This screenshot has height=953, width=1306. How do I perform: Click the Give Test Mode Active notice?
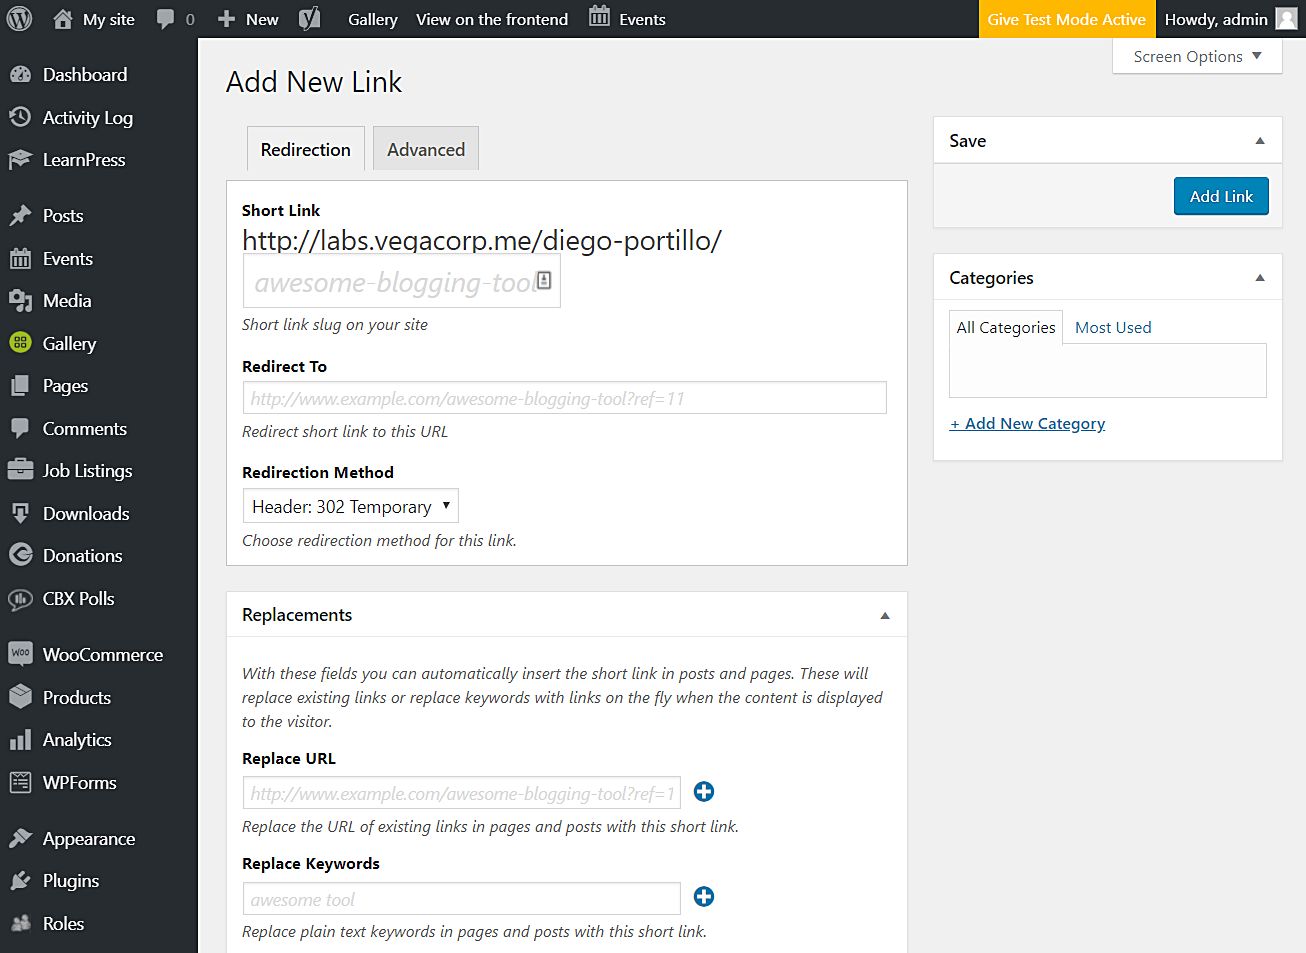pos(1066,19)
